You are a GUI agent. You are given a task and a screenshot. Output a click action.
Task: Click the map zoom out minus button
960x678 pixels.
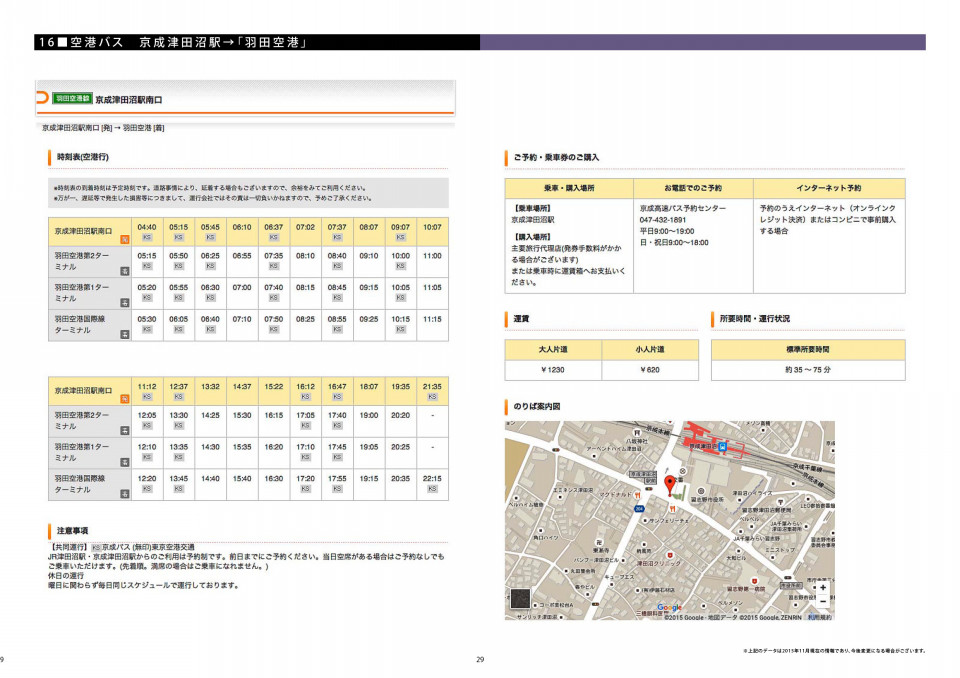pos(822,602)
